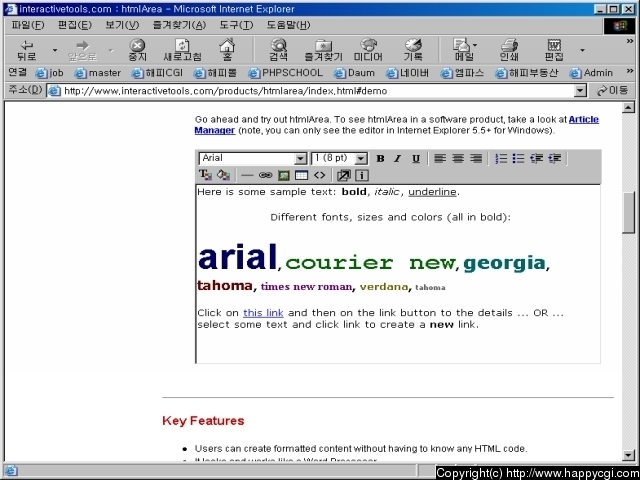Print the current page

coord(509,50)
